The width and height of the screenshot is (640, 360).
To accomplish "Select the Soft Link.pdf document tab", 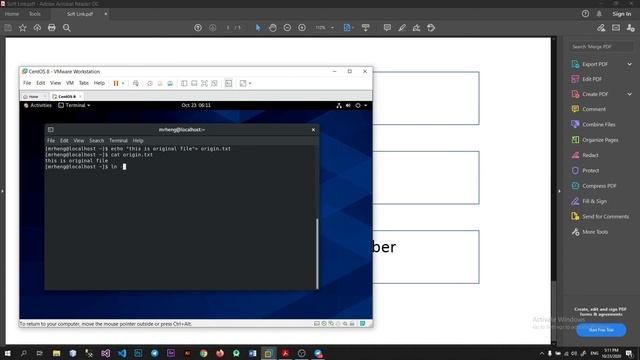I will tap(80, 14).
